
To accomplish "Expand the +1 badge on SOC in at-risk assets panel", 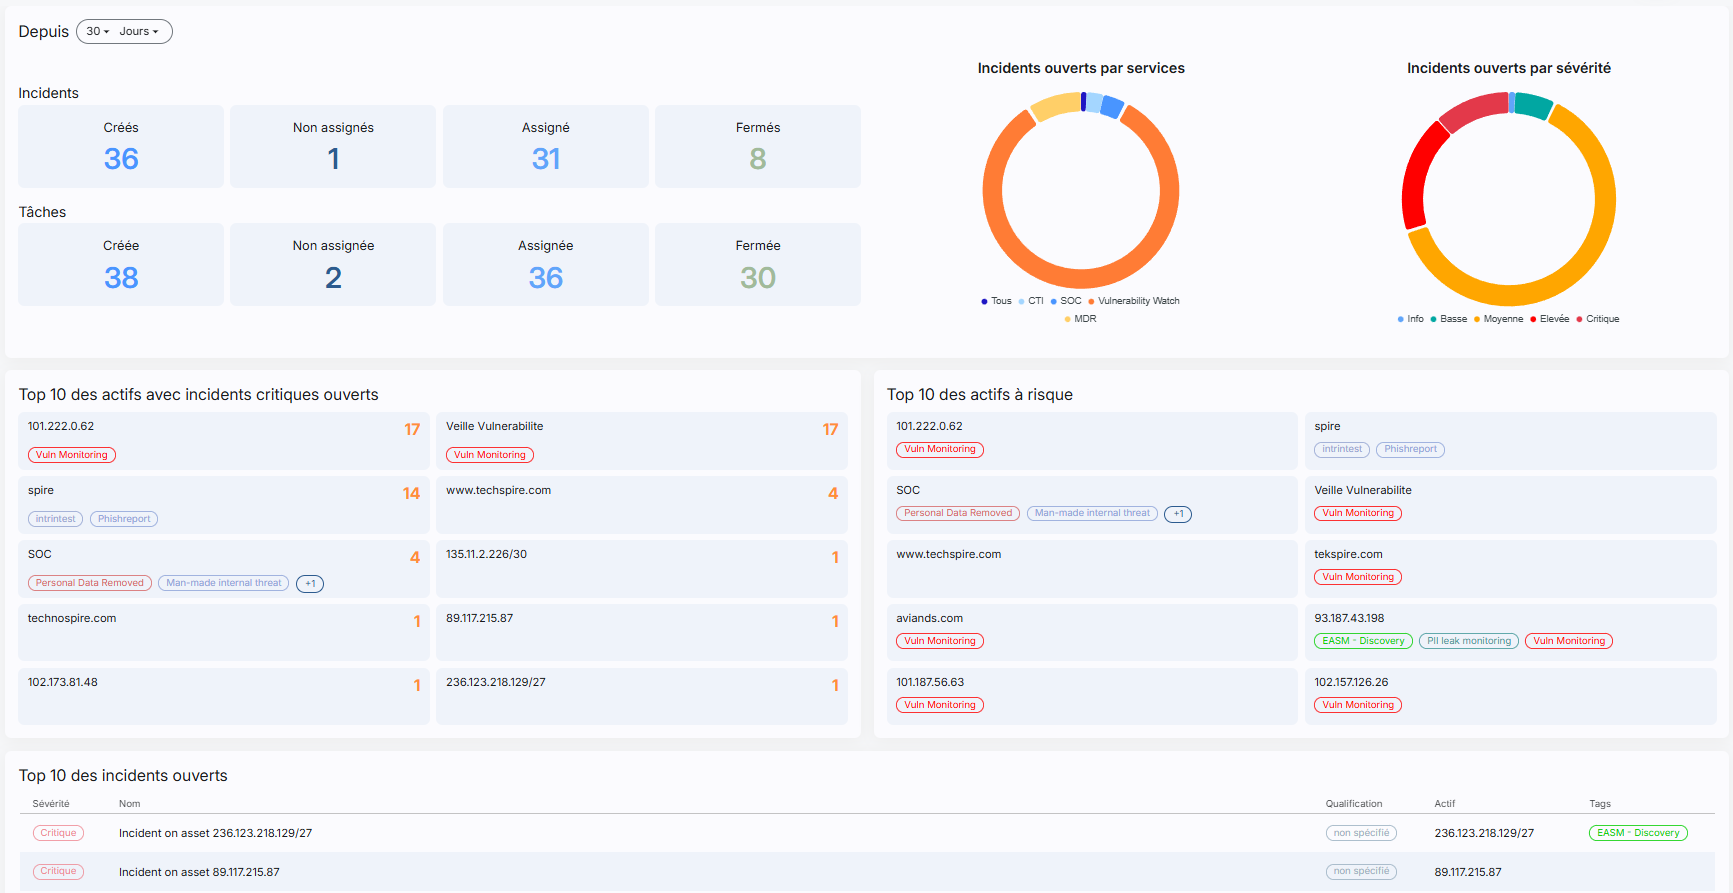I will 1178,514.
